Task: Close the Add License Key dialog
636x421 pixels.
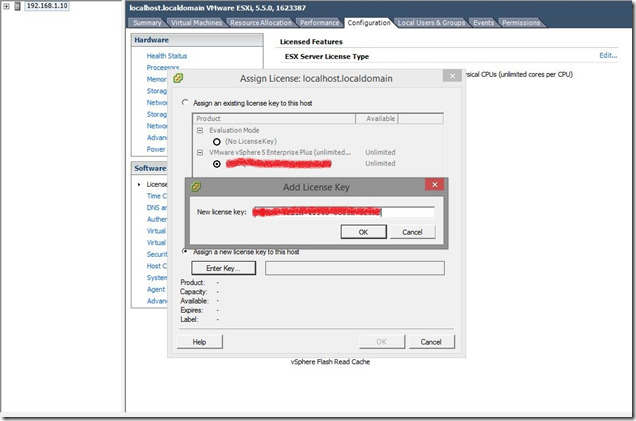Action: [434, 185]
